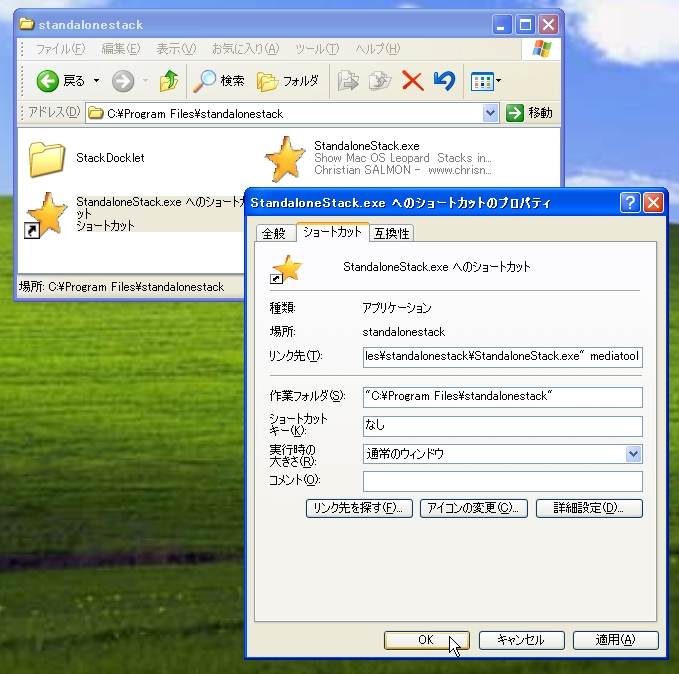This screenshot has height=674, width=679.
Task: Click the Forward arrow in Explorer toolbar
Action: coord(123,81)
